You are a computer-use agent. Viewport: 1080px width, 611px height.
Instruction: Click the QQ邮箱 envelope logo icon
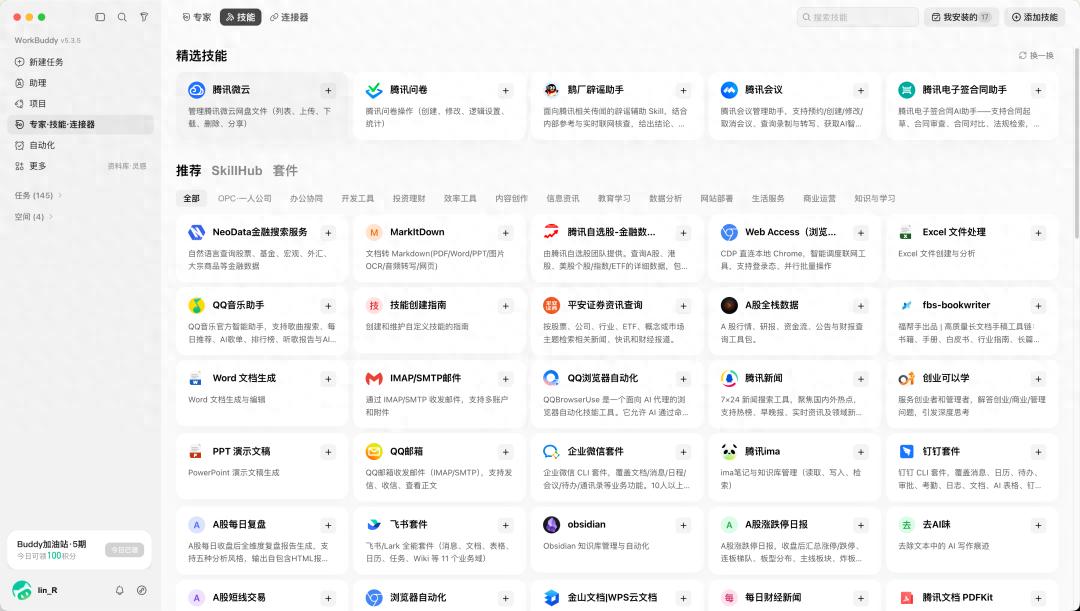[374, 451]
